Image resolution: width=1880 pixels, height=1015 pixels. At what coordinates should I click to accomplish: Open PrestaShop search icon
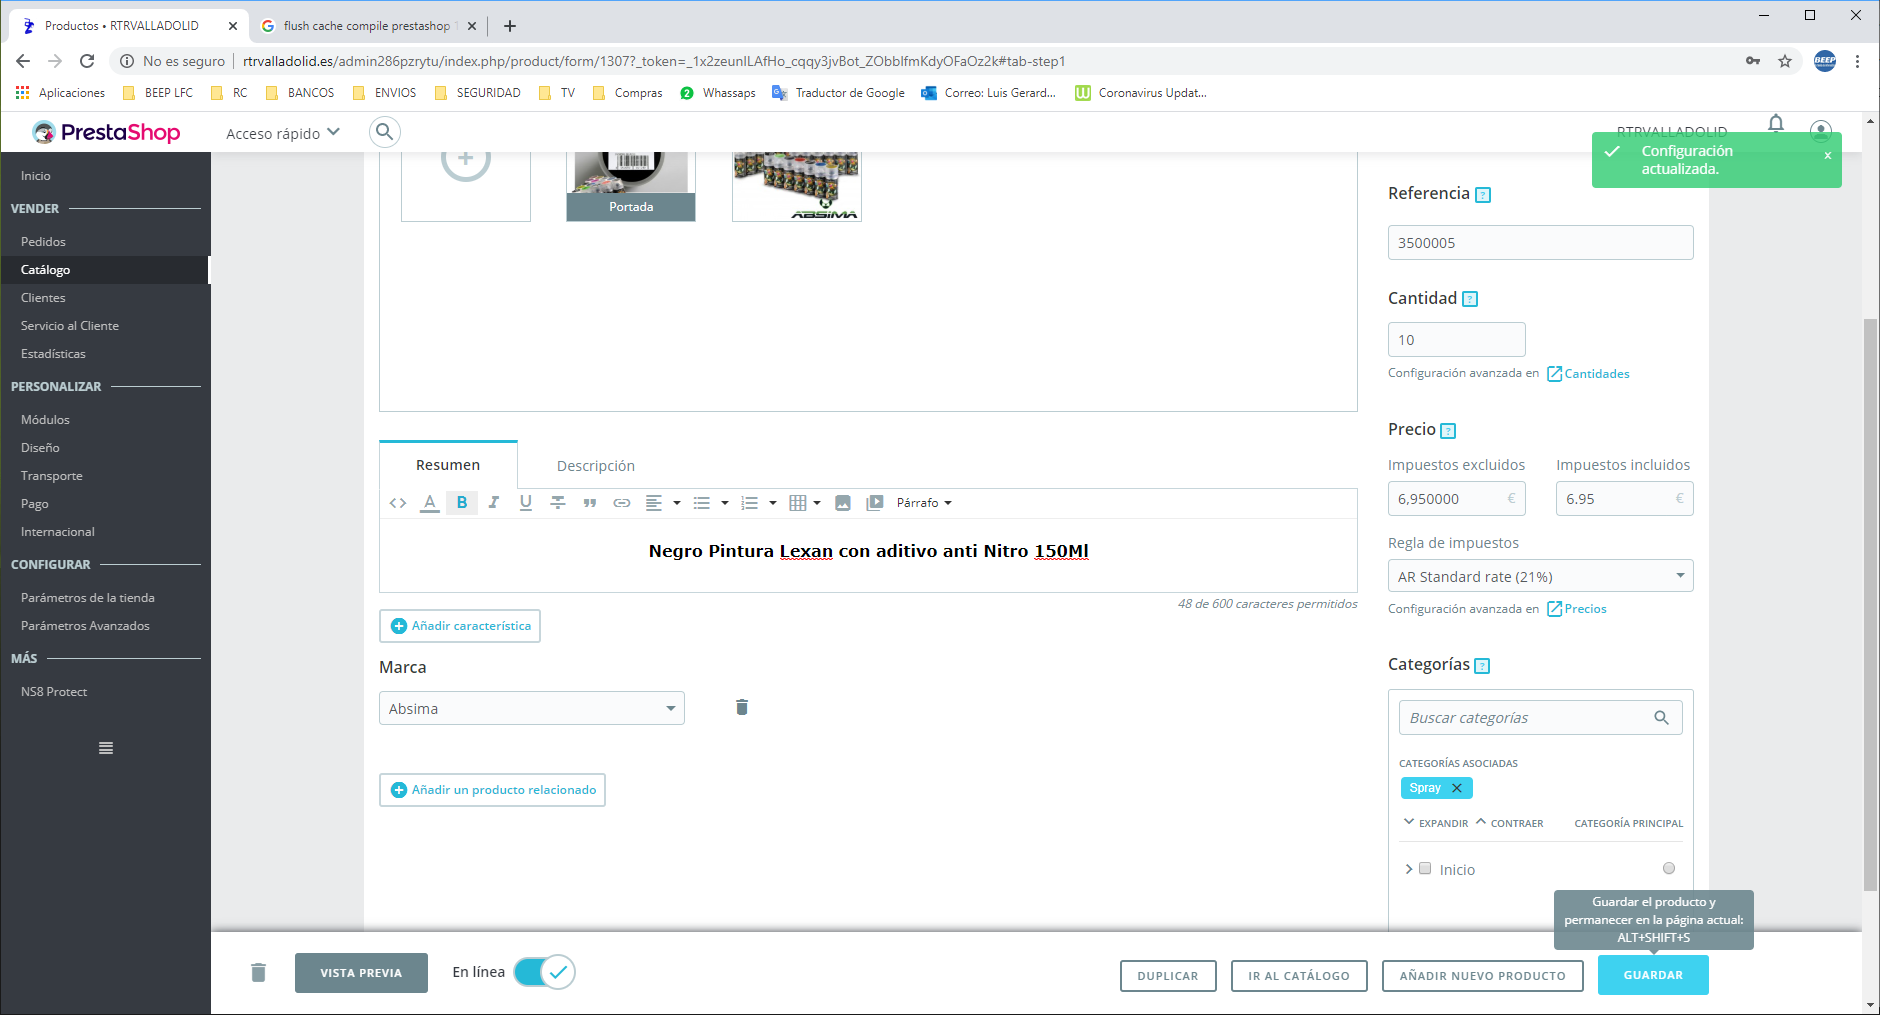click(x=385, y=132)
